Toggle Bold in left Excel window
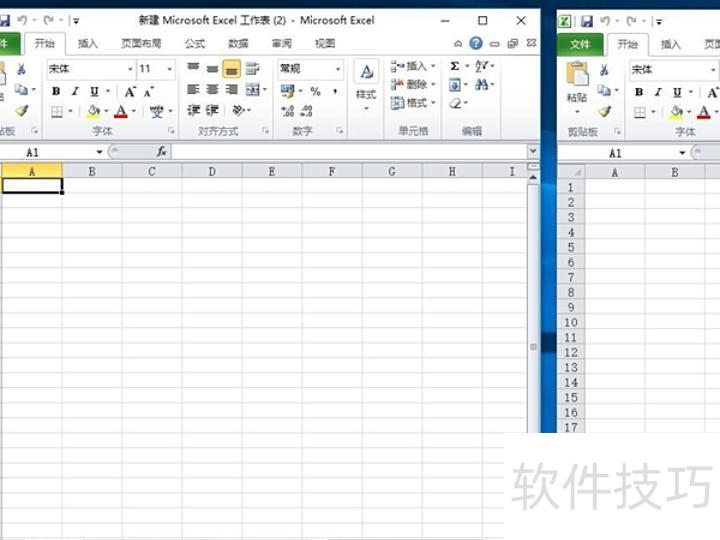The height and width of the screenshot is (540, 720). (x=56, y=91)
